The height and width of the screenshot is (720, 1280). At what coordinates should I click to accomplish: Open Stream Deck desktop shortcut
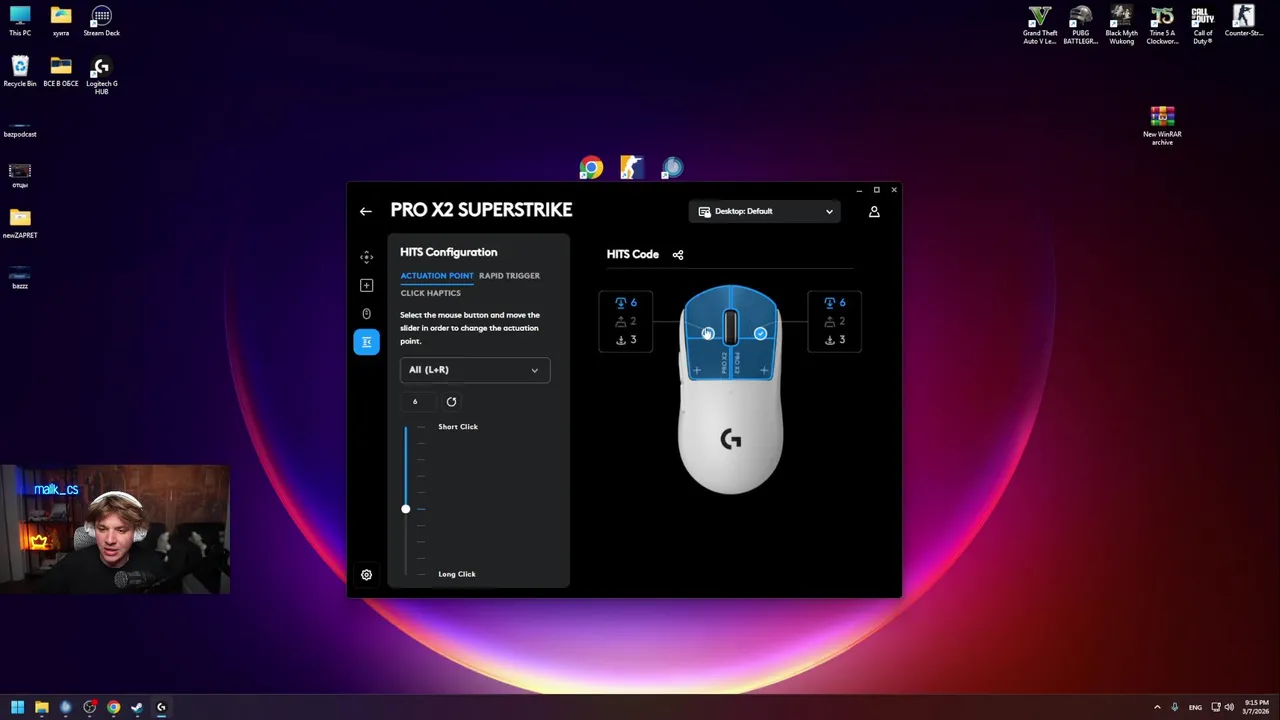click(x=101, y=21)
